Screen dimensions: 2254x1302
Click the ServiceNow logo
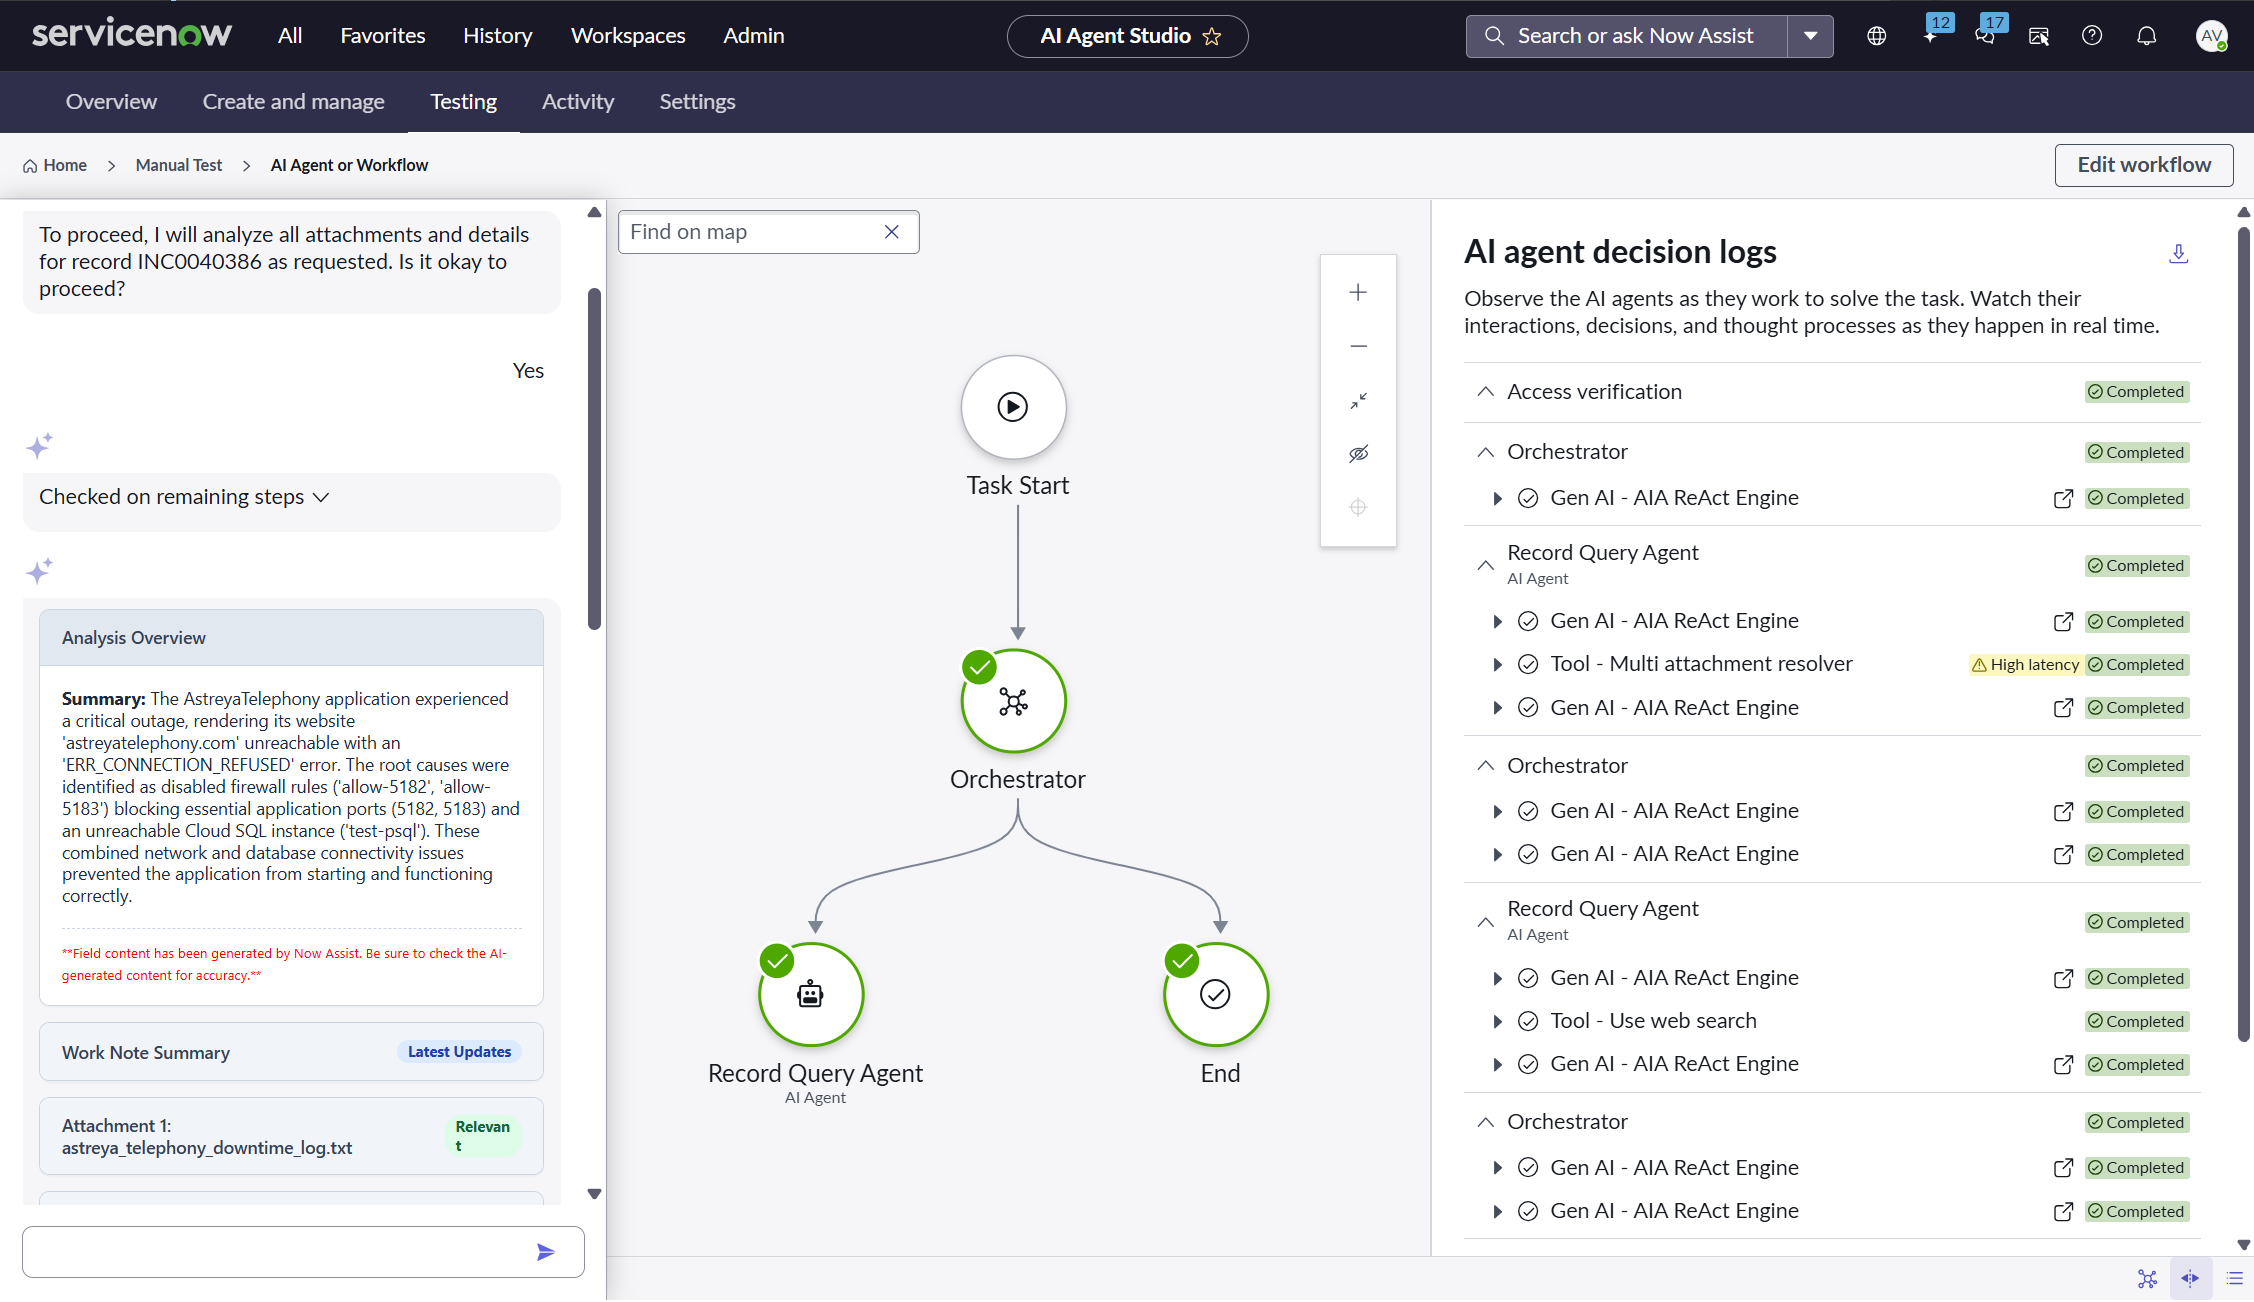coord(131,35)
